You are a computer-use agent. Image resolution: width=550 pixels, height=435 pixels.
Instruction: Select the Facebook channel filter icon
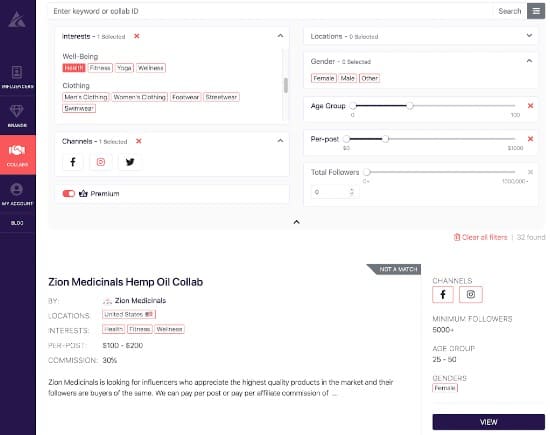click(x=73, y=162)
